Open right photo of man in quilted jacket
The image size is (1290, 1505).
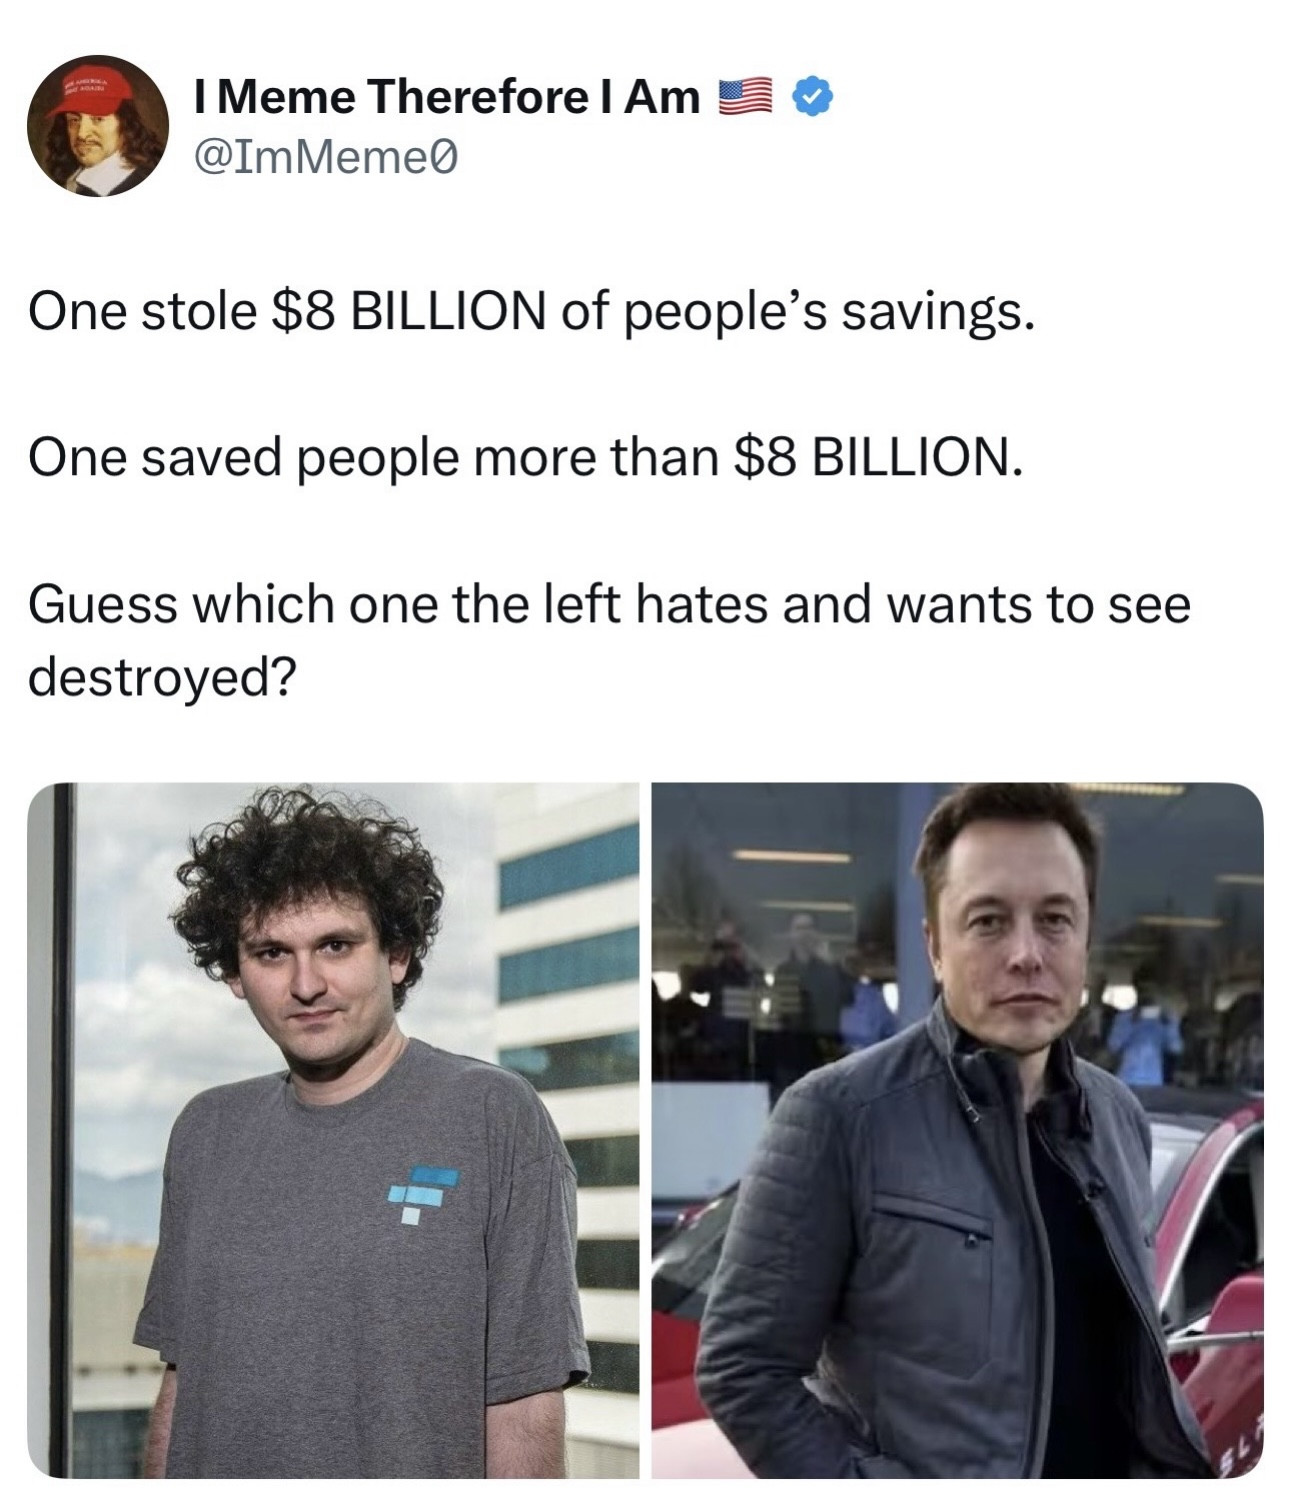click(957, 1130)
